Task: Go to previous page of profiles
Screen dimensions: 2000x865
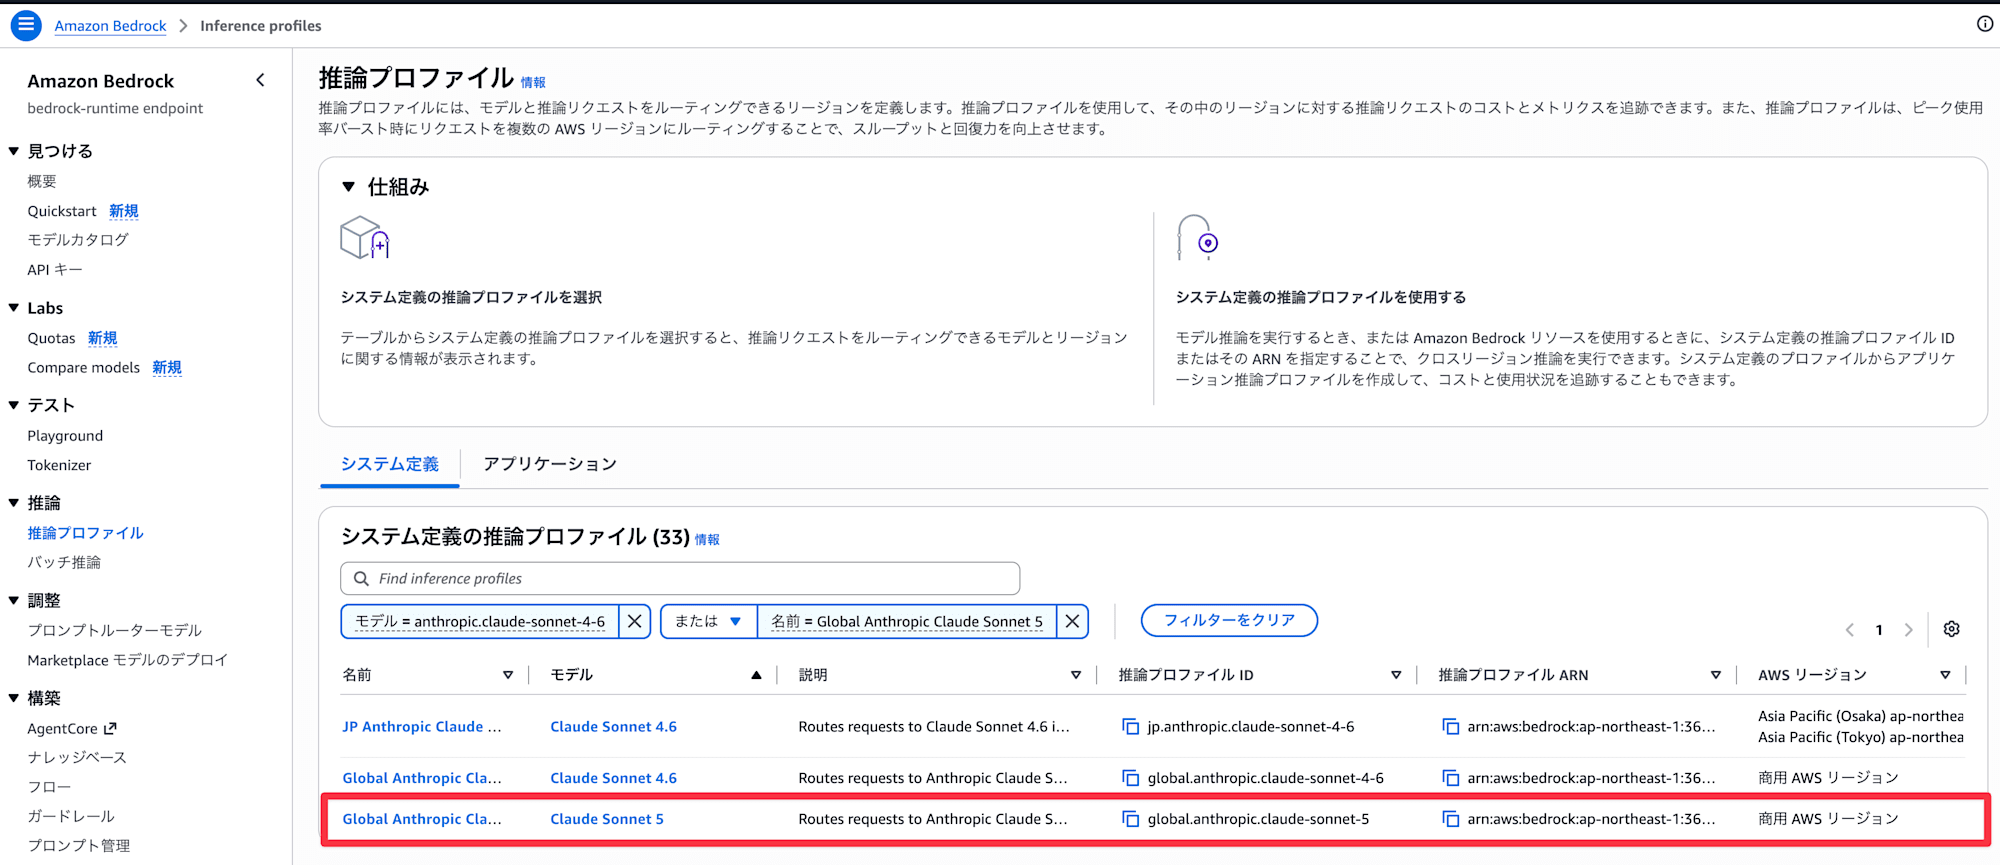Action: coord(1850,630)
